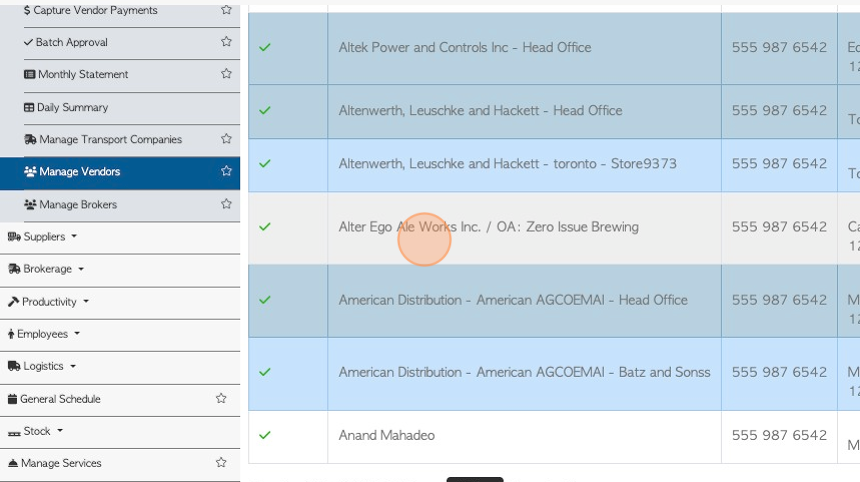The width and height of the screenshot is (860, 482).
Task: Select Altenwerth, Leuschke and Hackett - toronto - Store9373
Action: (507, 163)
